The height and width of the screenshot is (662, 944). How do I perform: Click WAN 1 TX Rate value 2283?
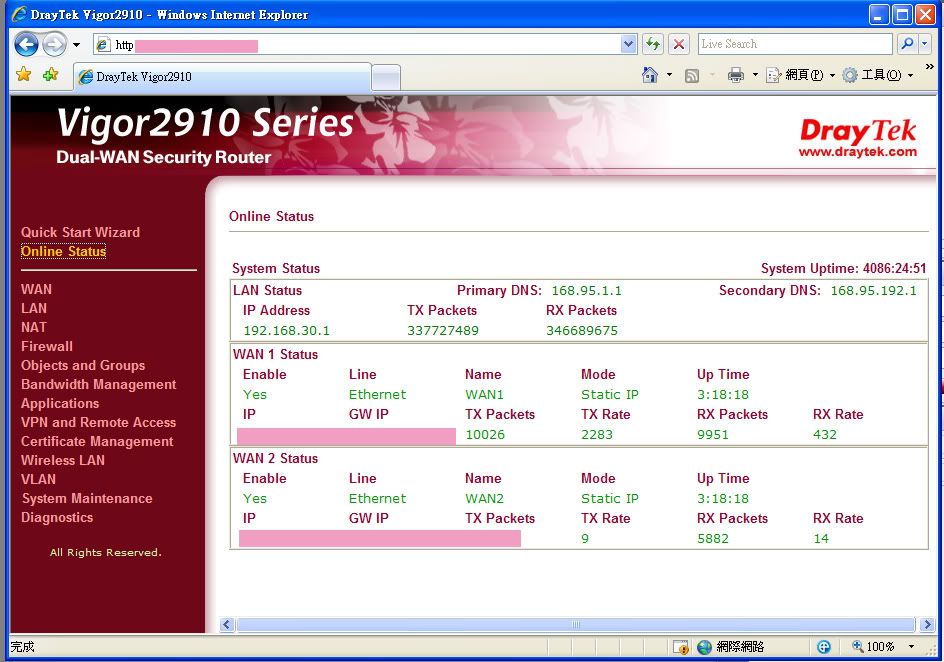pos(597,435)
